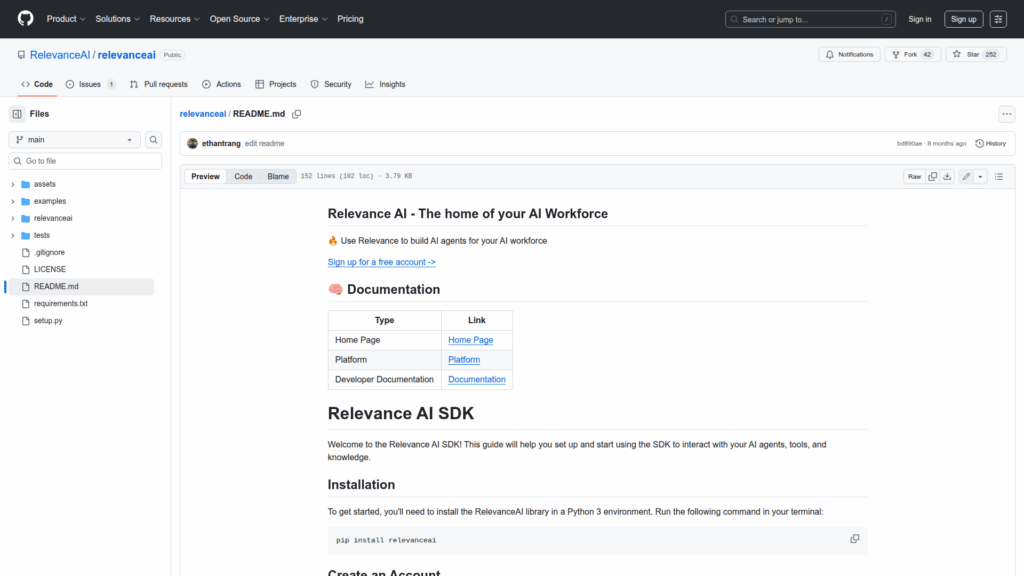
Task: Open the three-dot more options menu
Action: click(x=1006, y=114)
